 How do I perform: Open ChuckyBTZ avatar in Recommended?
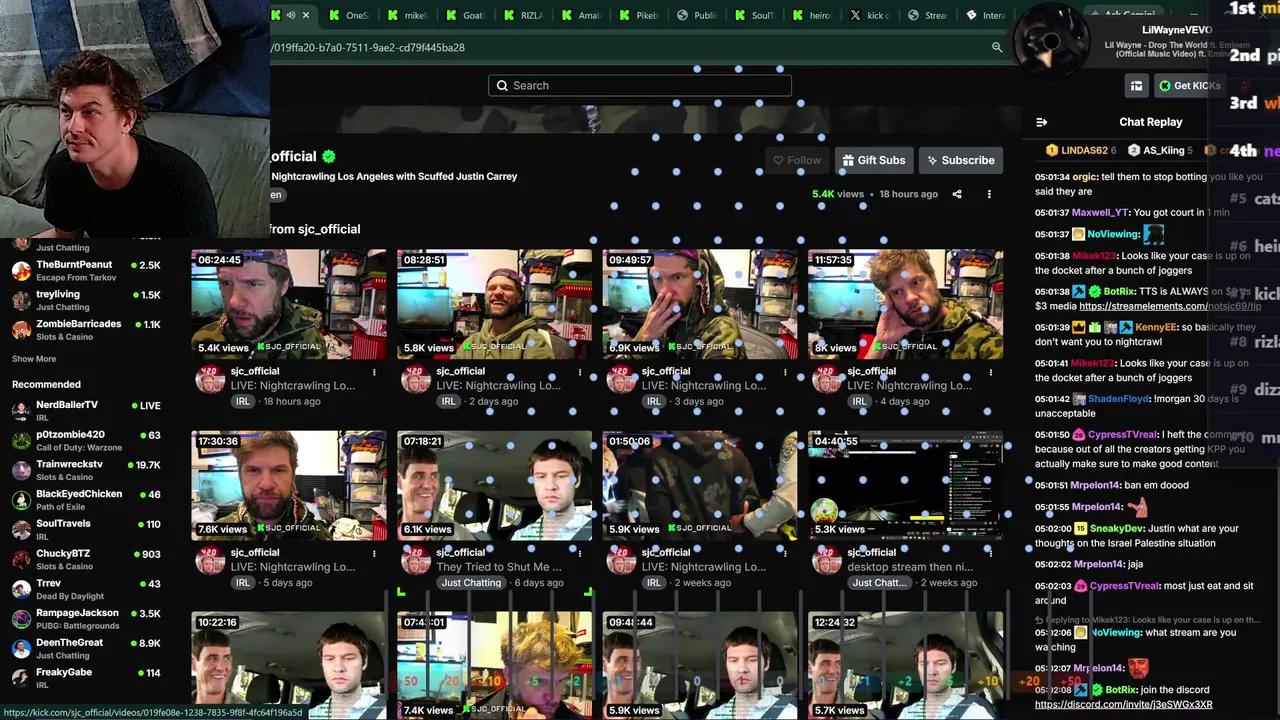[x=21, y=559]
